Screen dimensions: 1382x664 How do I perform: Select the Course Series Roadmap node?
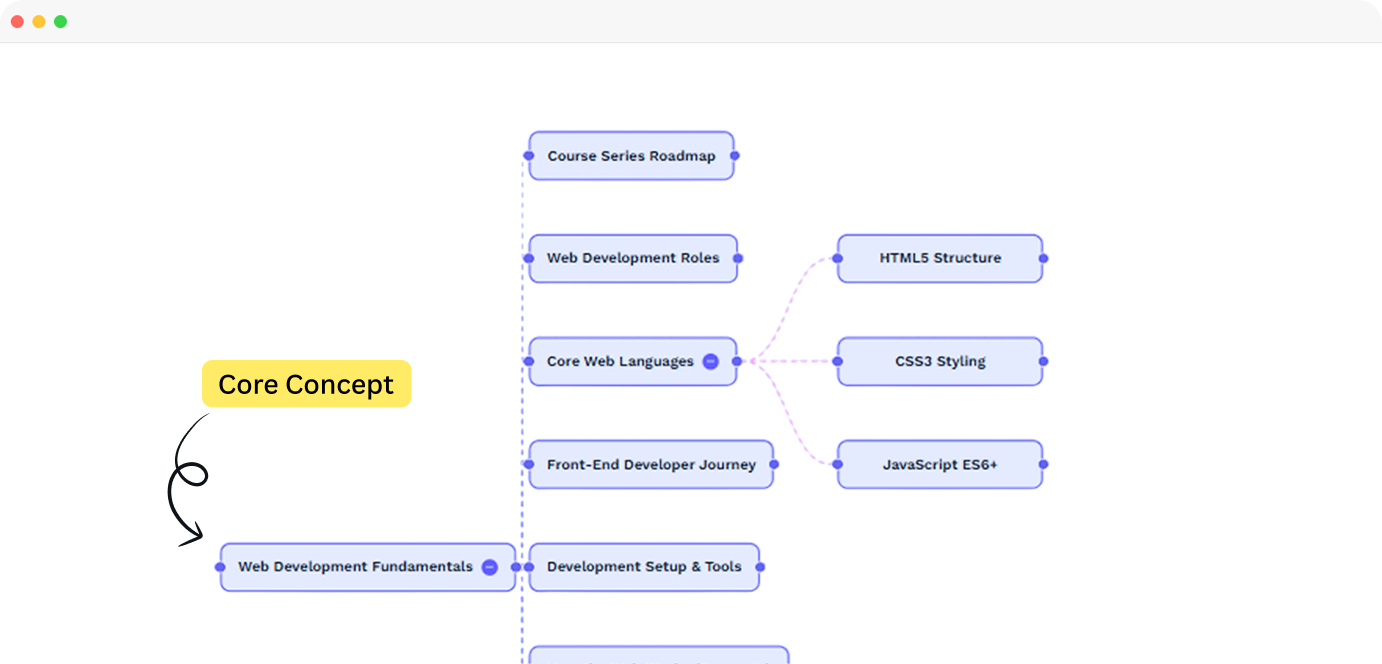tap(632, 156)
